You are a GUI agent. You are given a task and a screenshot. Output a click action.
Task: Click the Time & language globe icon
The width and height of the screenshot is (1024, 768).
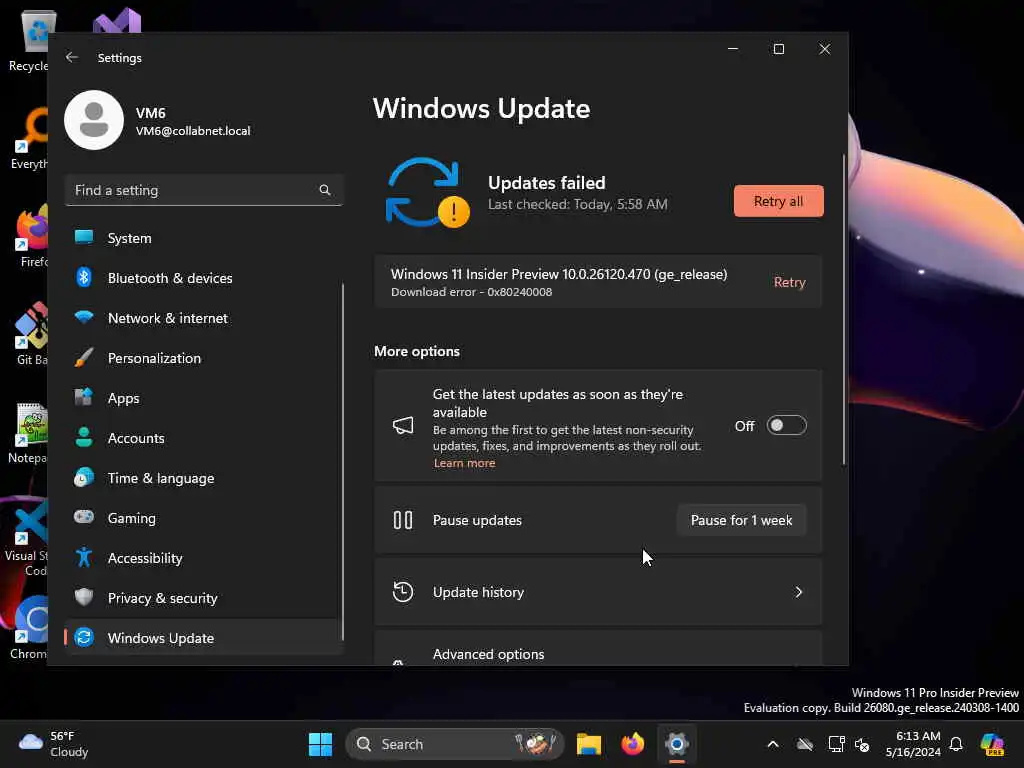coord(84,477)
